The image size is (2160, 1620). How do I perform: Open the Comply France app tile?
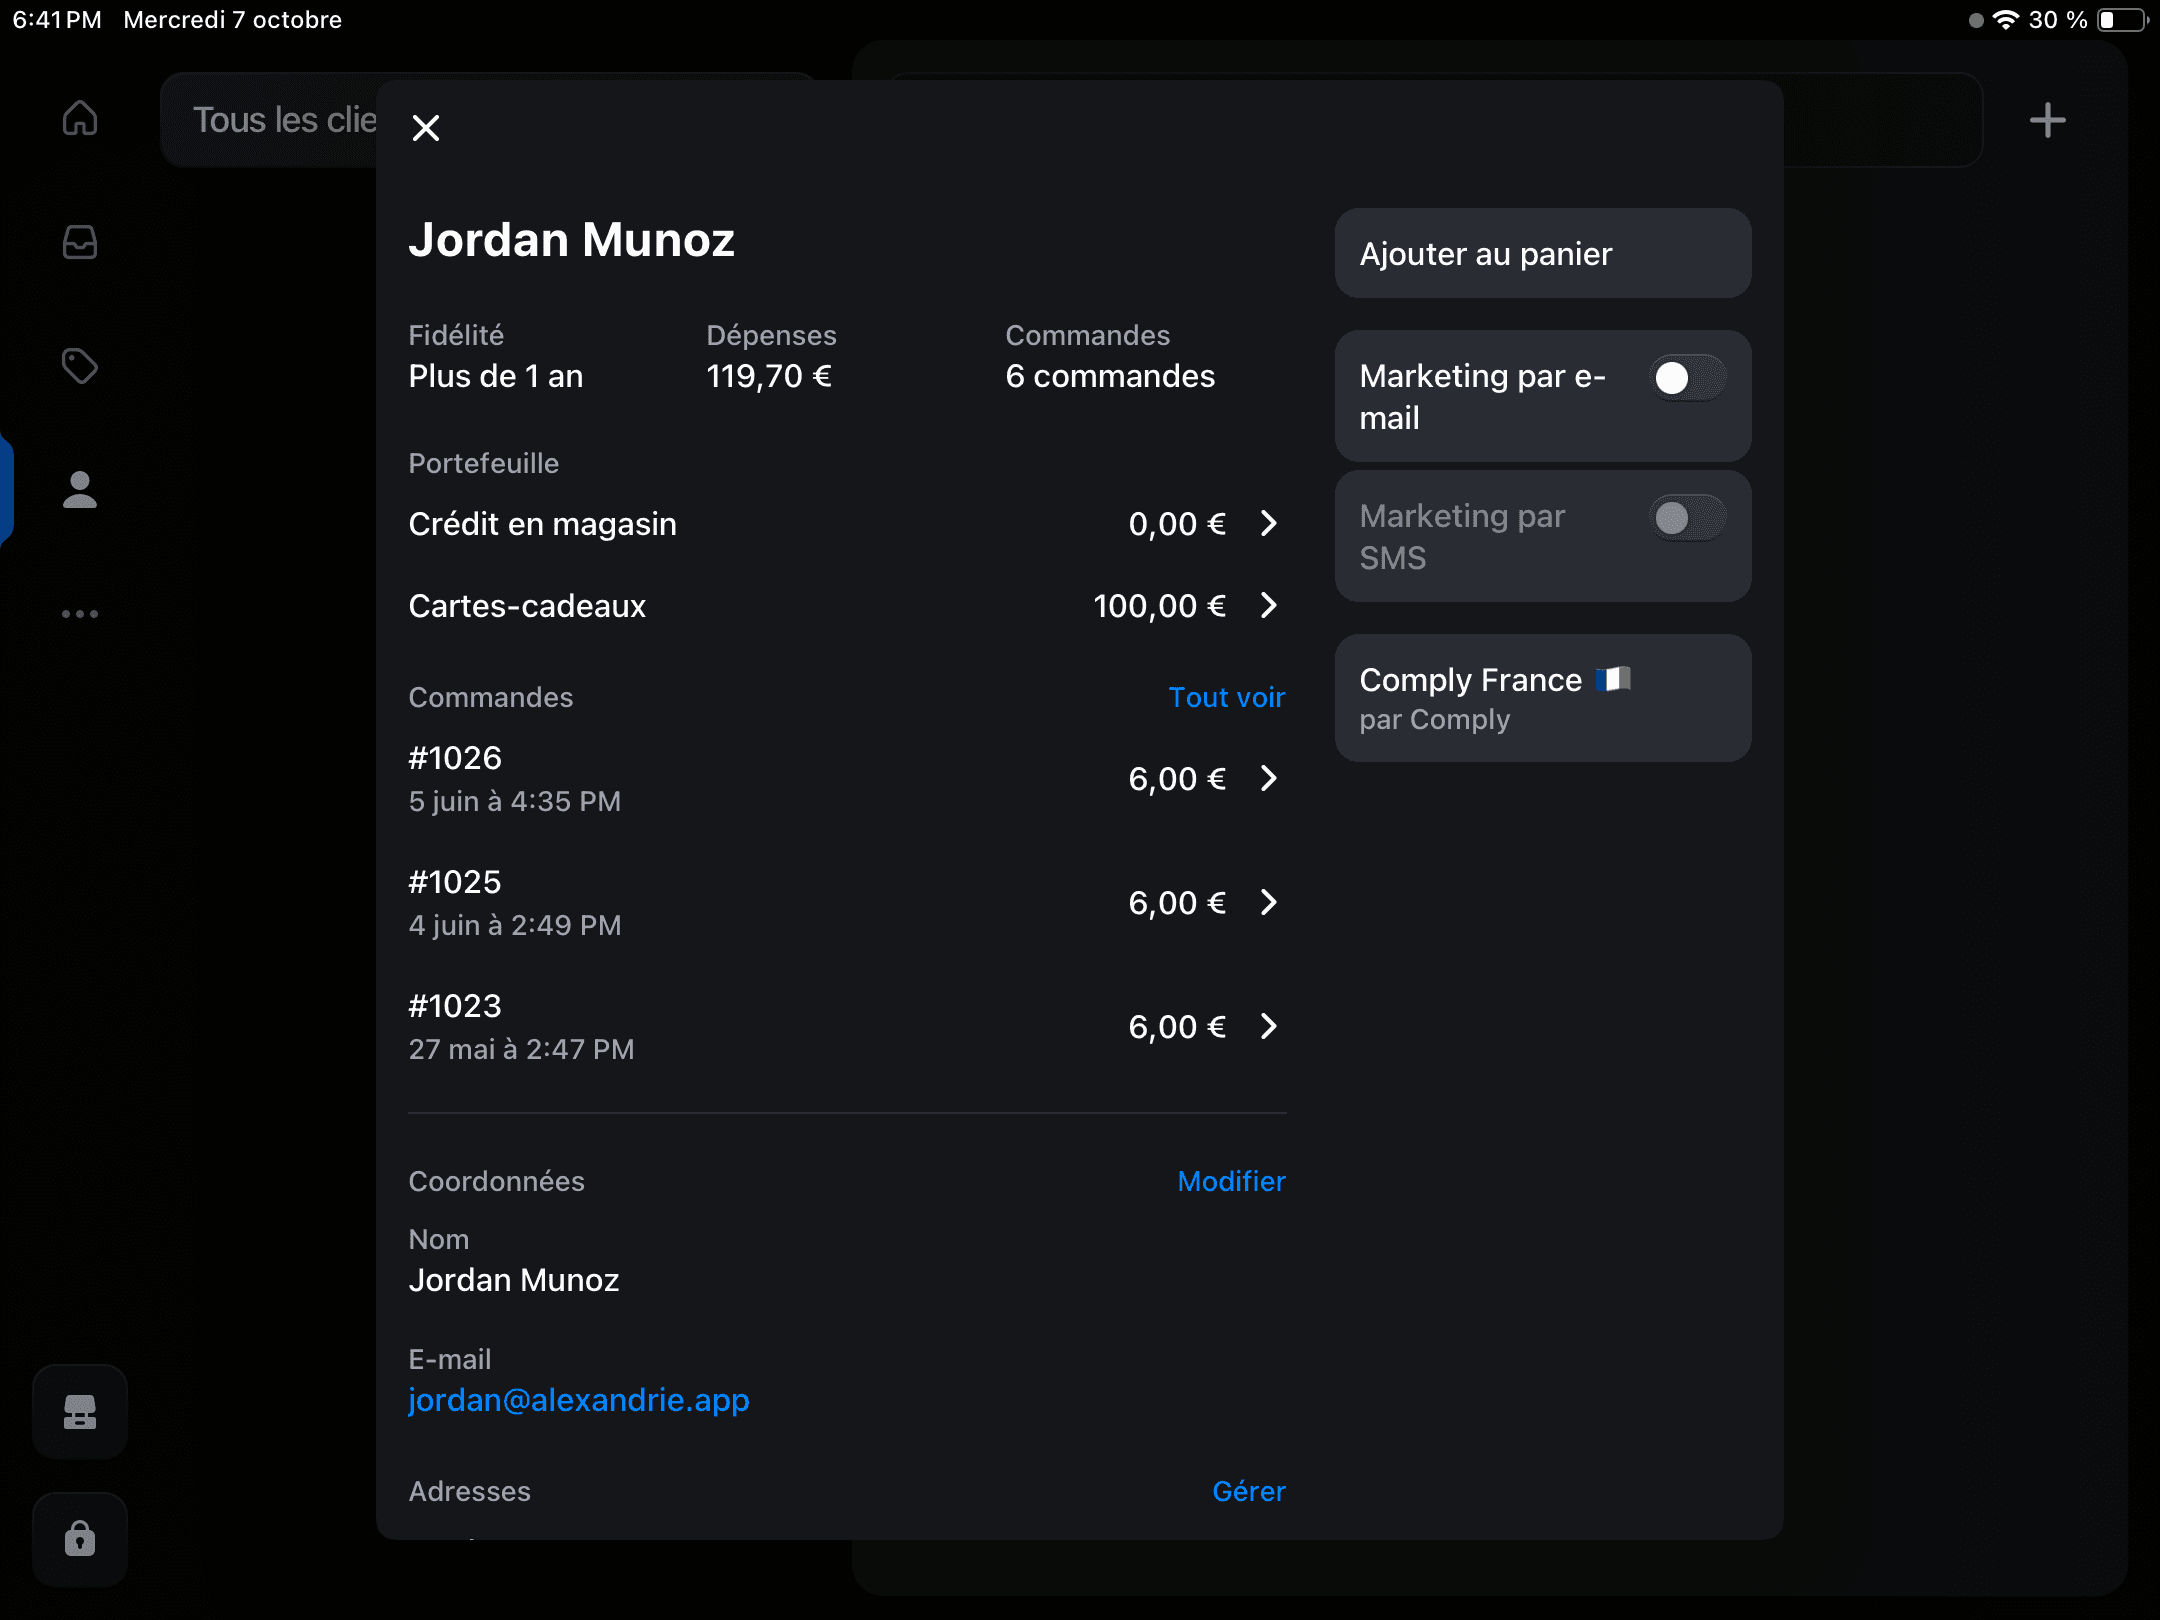tap(1543, 698)
